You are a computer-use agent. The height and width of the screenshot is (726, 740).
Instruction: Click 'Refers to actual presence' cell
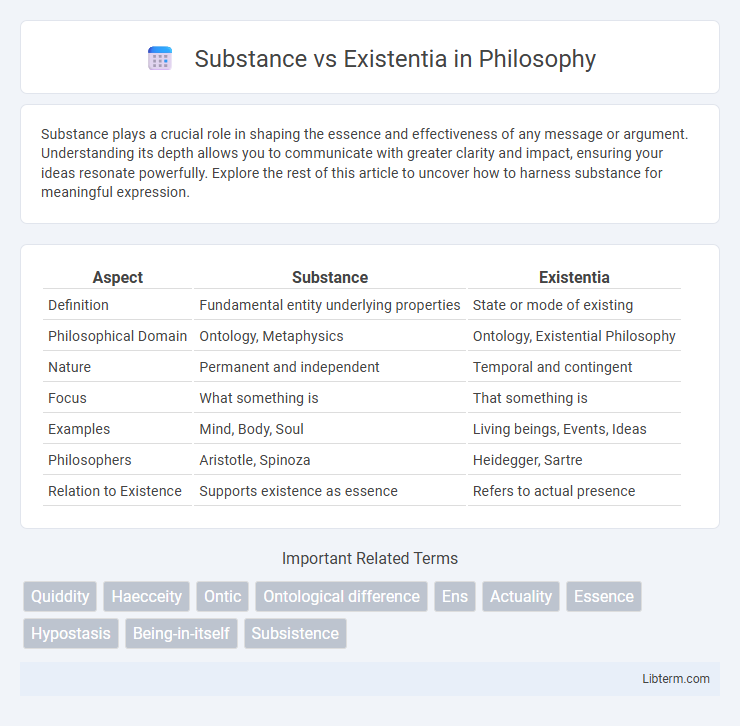574,491
